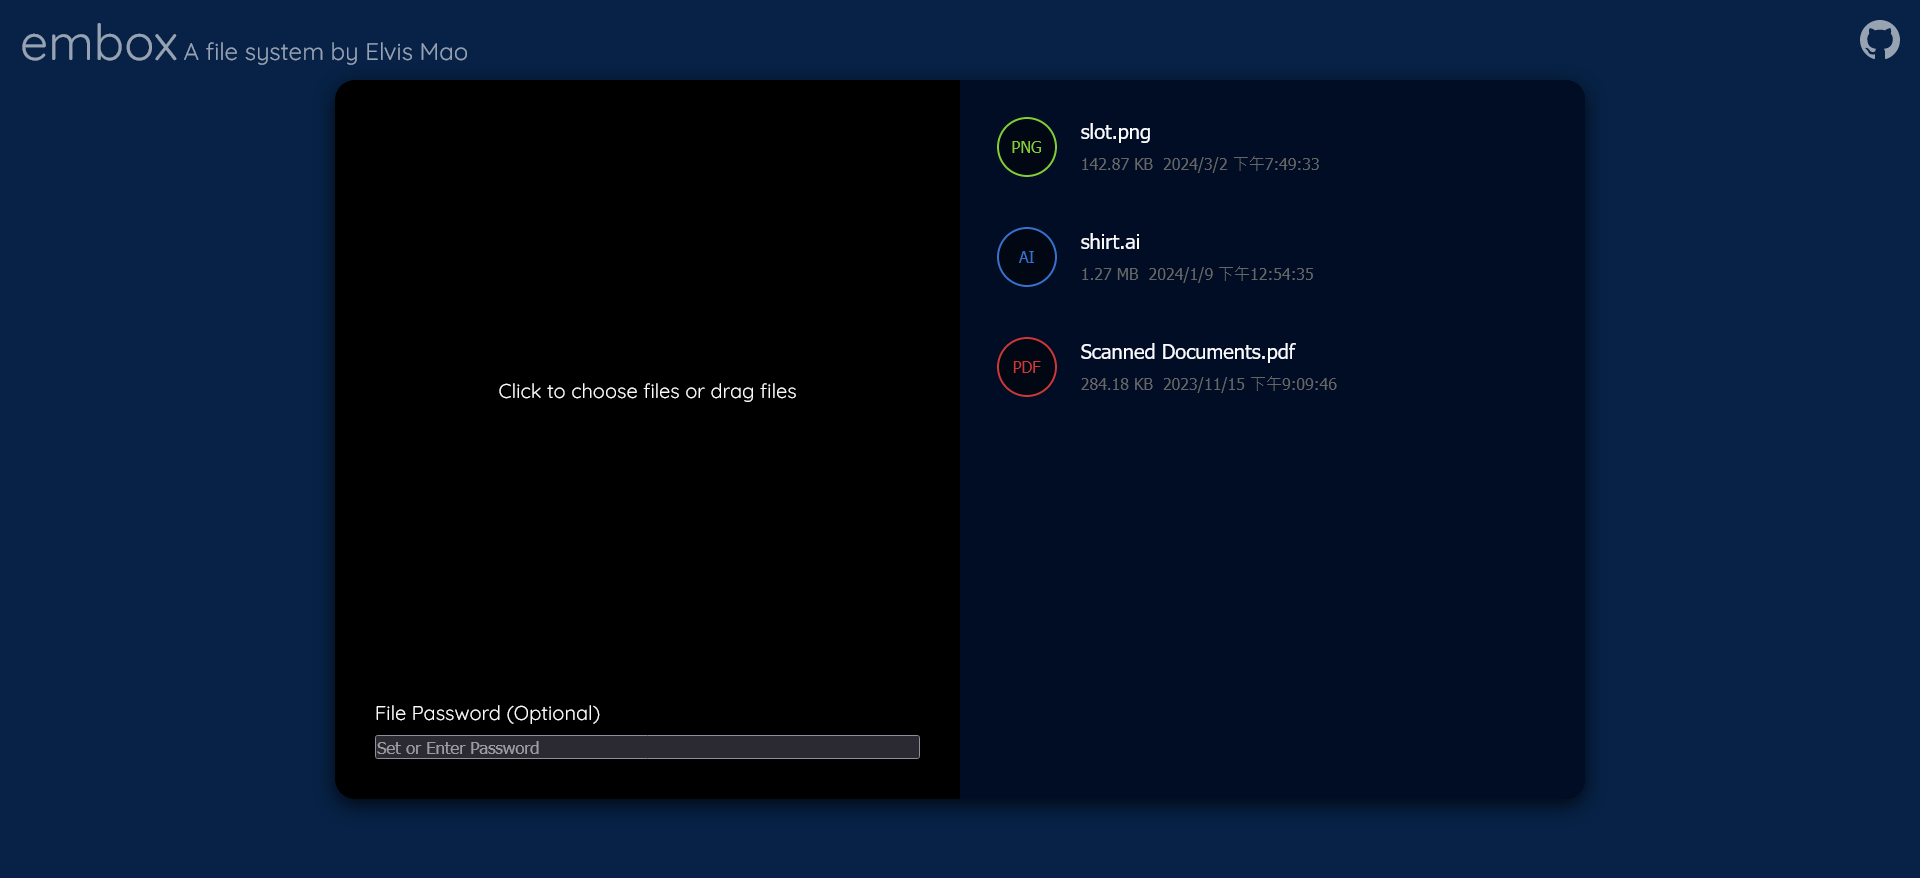Click the PDF file type icon
This screenshot has width=1920, height=878.
pos(1027,367)
